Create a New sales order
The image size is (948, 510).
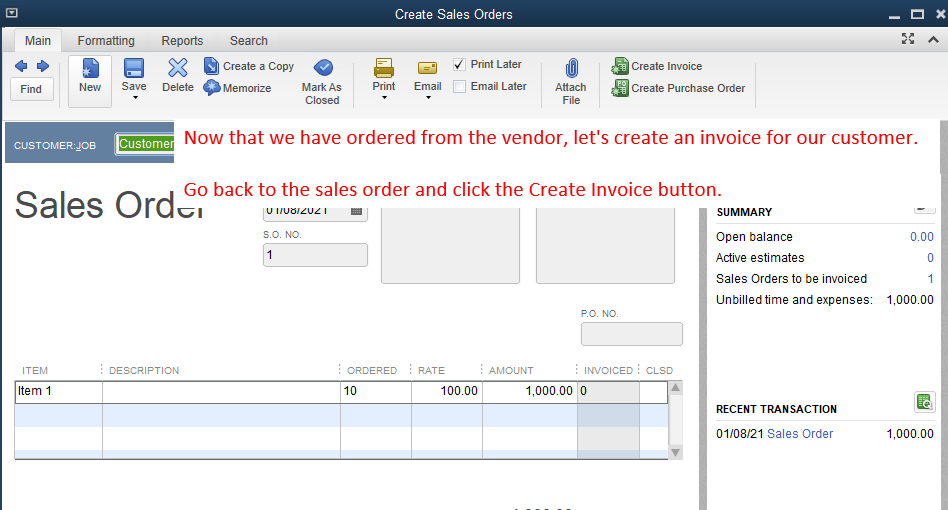pyautogui.click(x=89, y=81)
